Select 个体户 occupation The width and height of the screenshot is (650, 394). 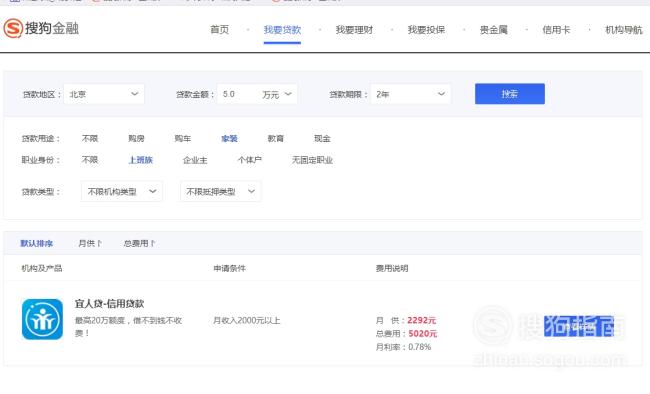coord(250,160)
